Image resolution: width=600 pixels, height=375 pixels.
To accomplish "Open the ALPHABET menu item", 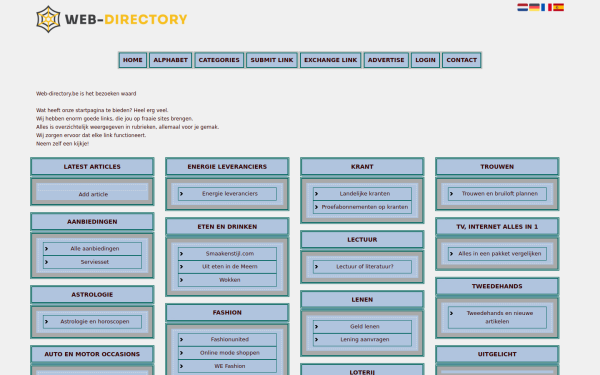I will [x=171, y=60].
